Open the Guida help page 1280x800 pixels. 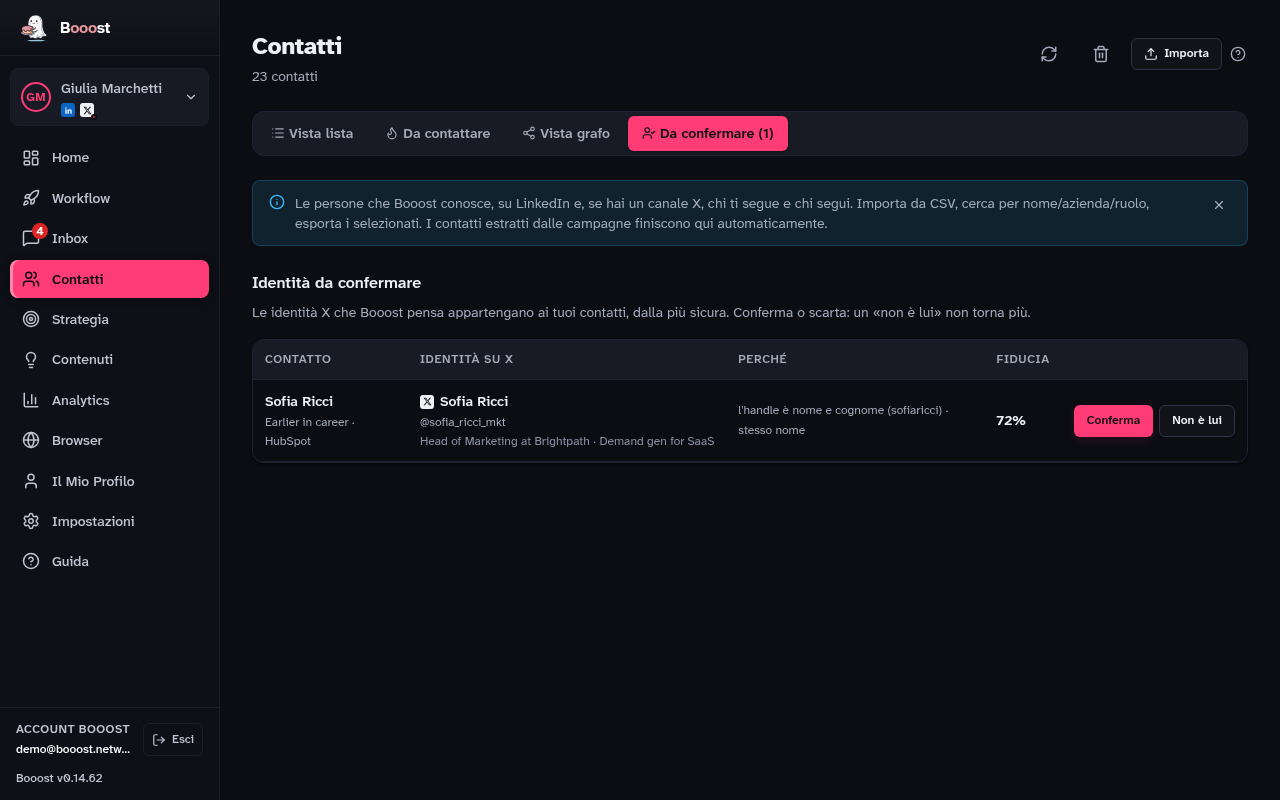click(110, 562)
